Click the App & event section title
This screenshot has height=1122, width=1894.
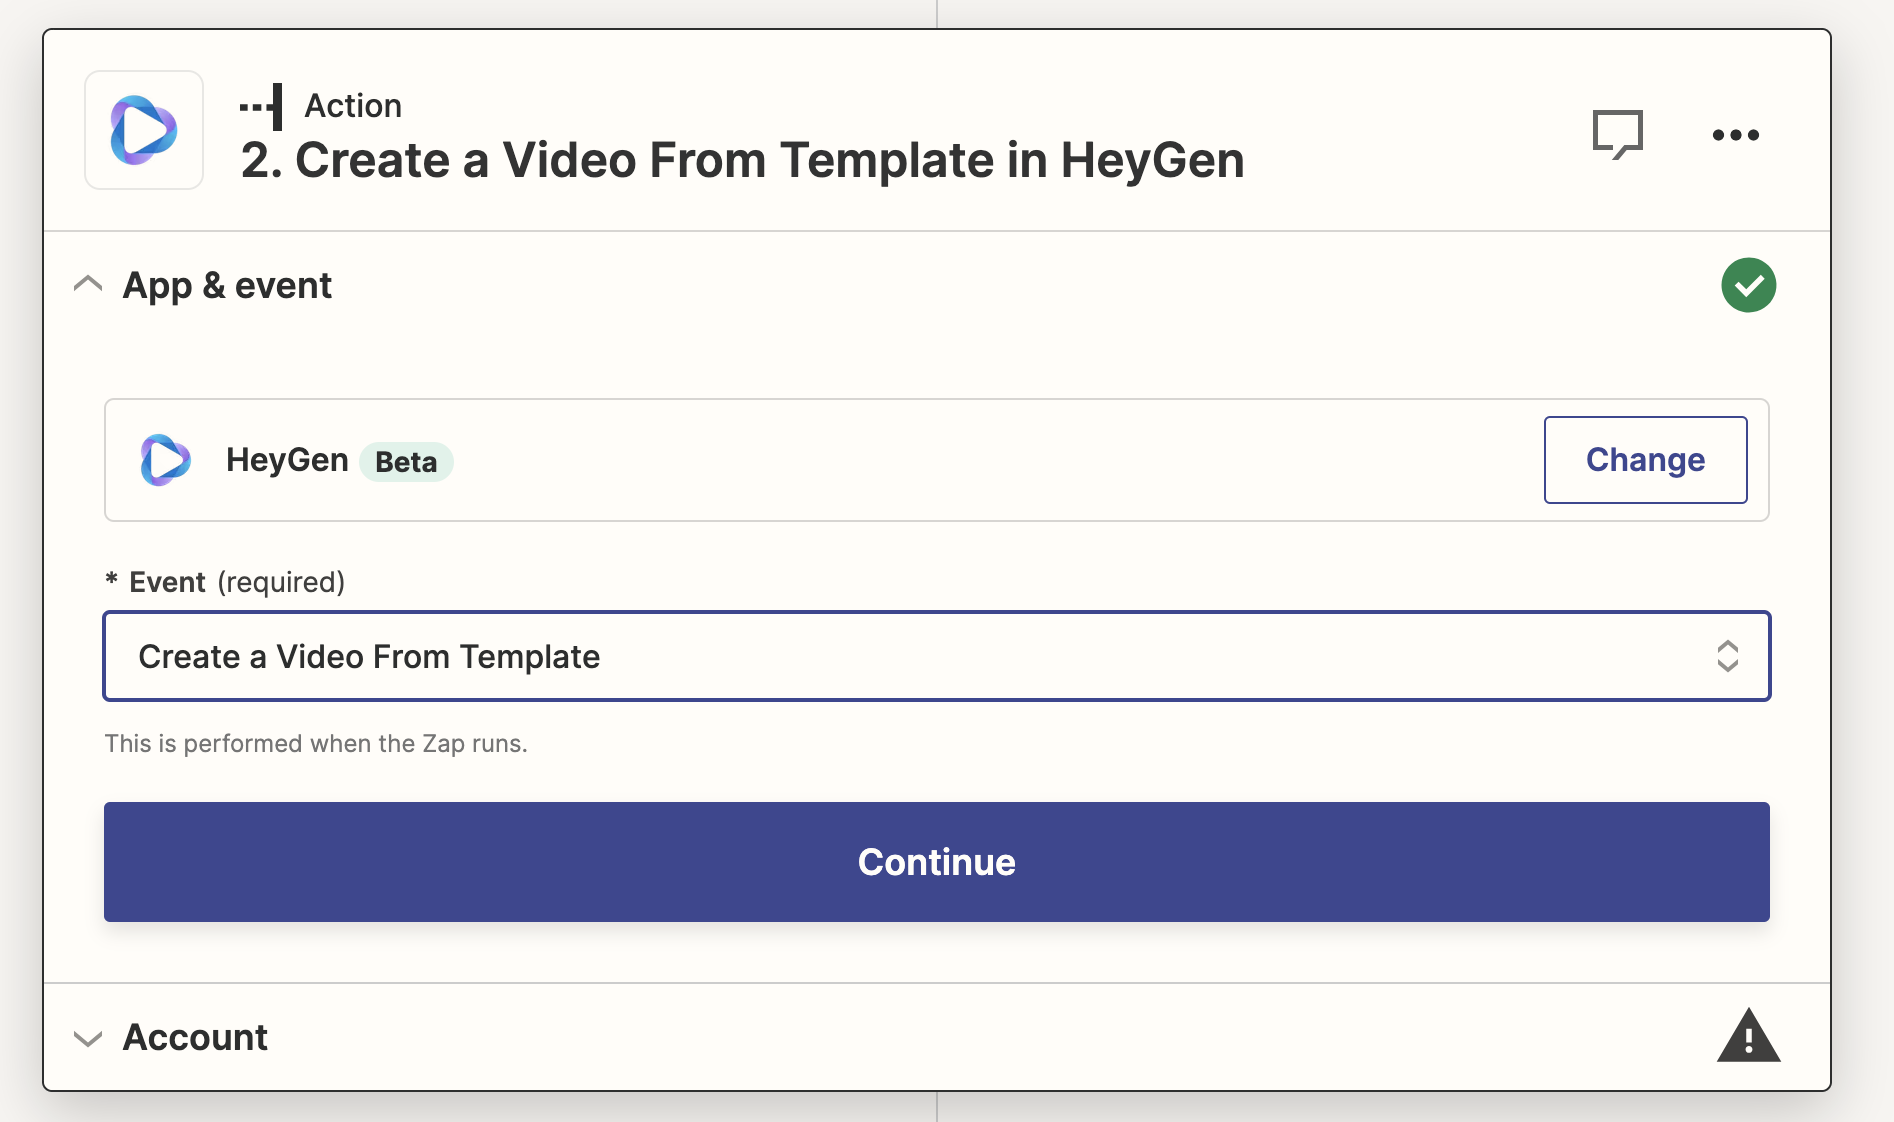click(227, 286)
